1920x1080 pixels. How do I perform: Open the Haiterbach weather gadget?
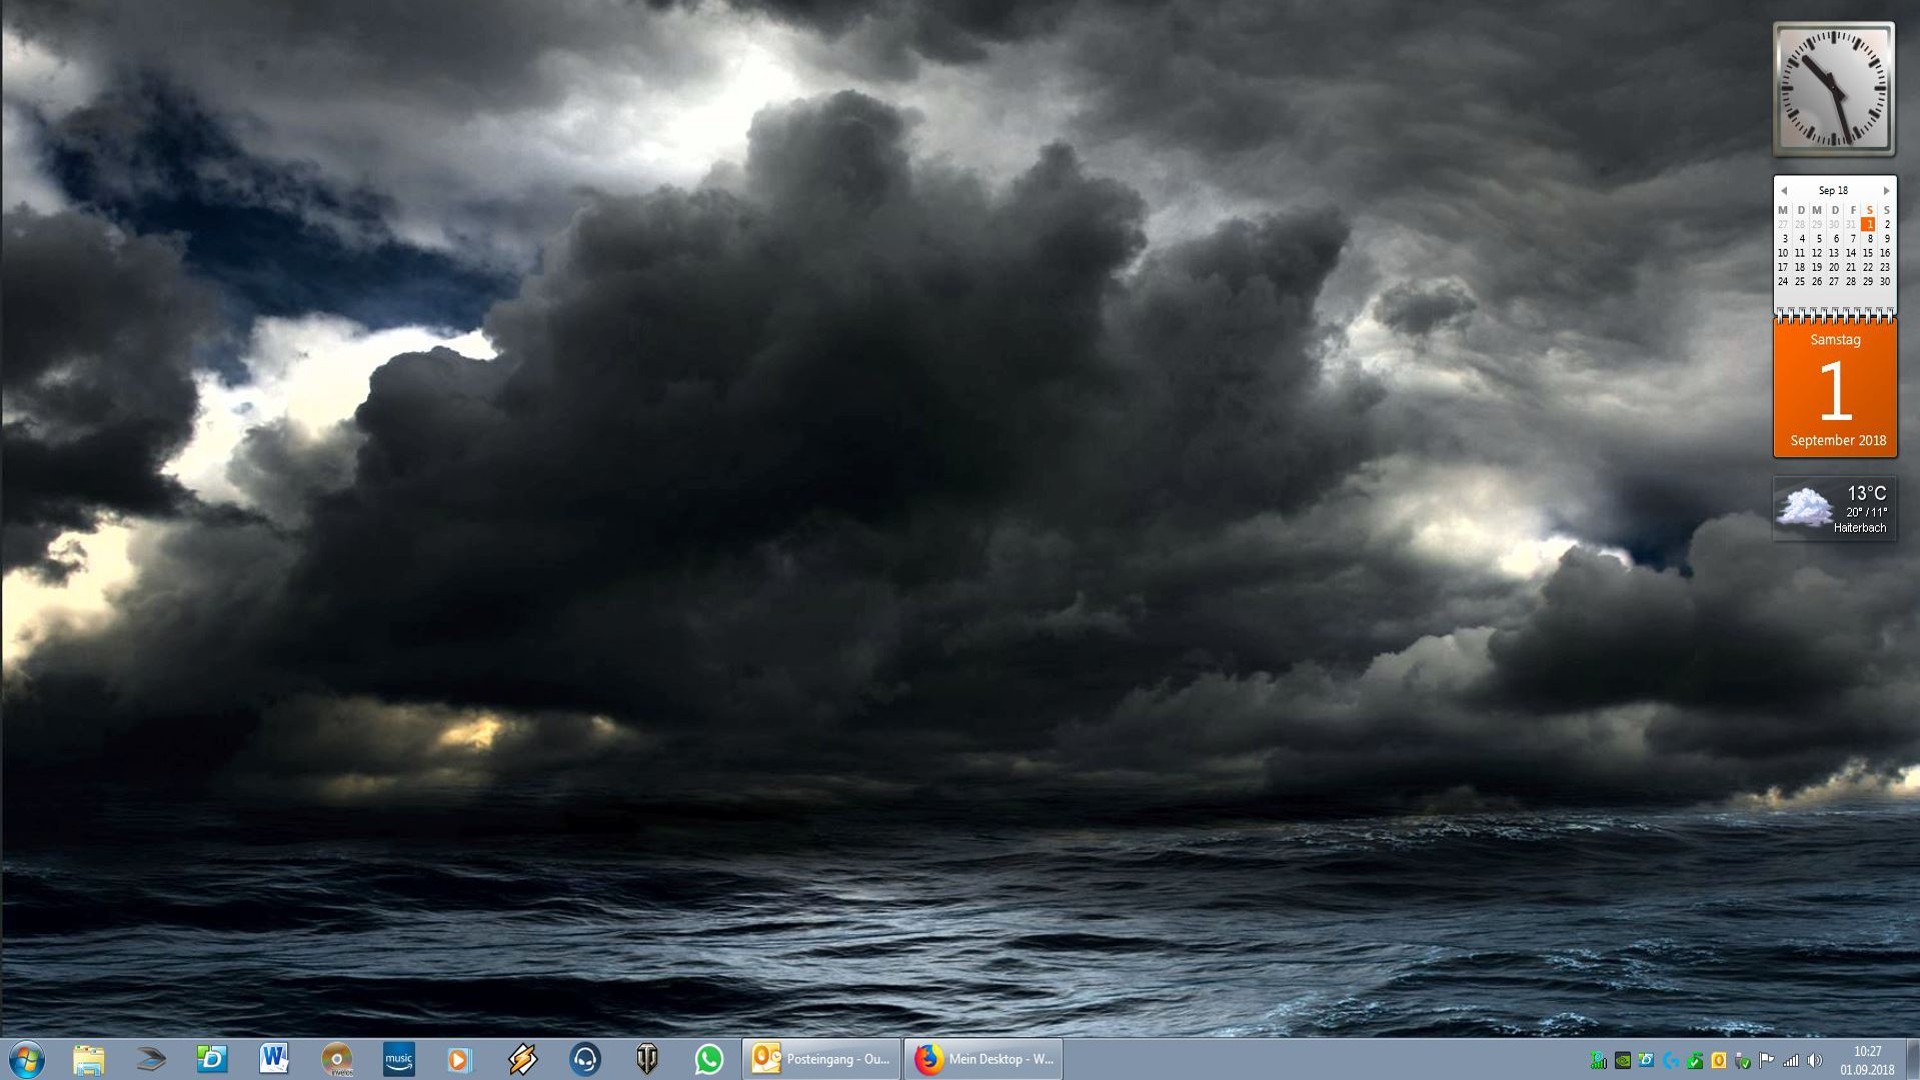[x=1834, y=509]
